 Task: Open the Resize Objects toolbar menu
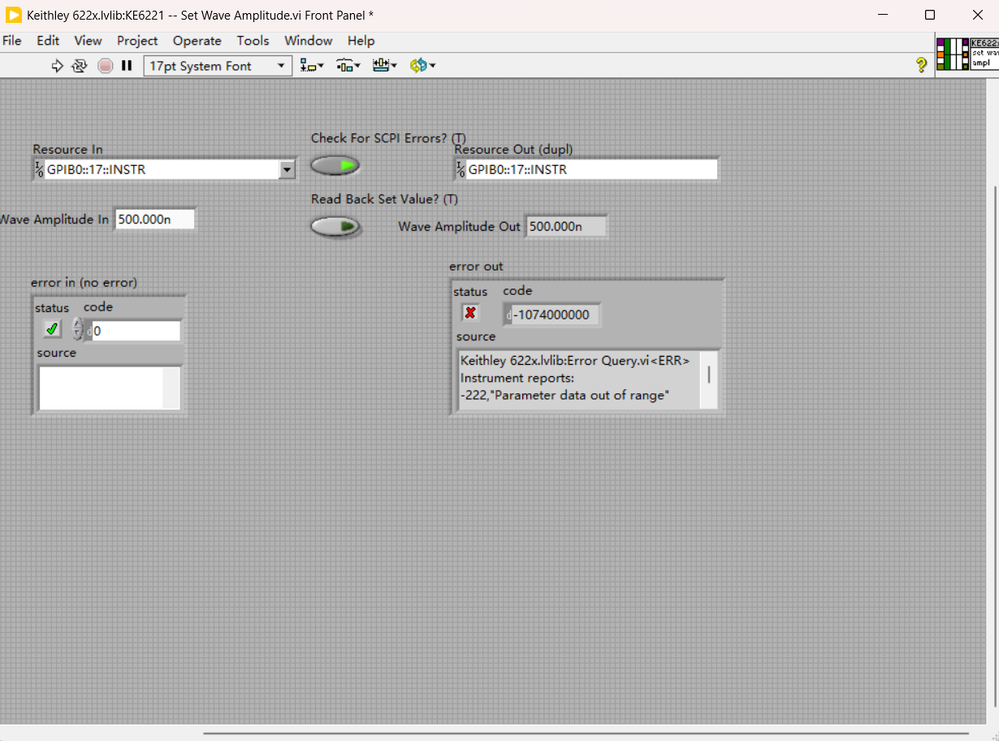point(385,66)
